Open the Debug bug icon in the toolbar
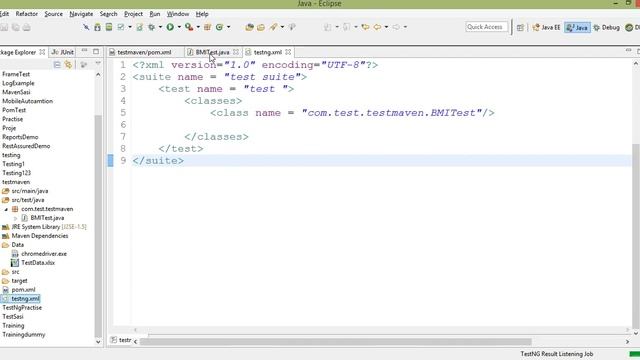Screen dimensions: 640x360 pos(151,27)
